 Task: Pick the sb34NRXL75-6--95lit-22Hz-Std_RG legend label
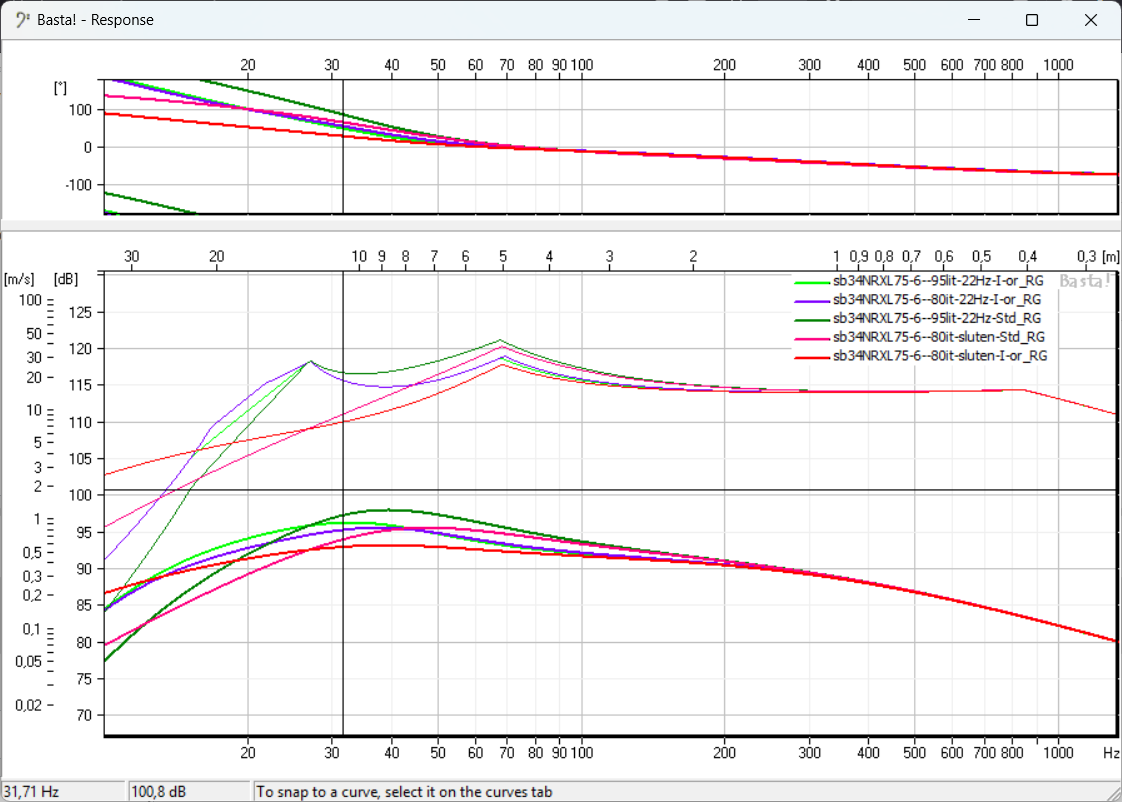939,318
